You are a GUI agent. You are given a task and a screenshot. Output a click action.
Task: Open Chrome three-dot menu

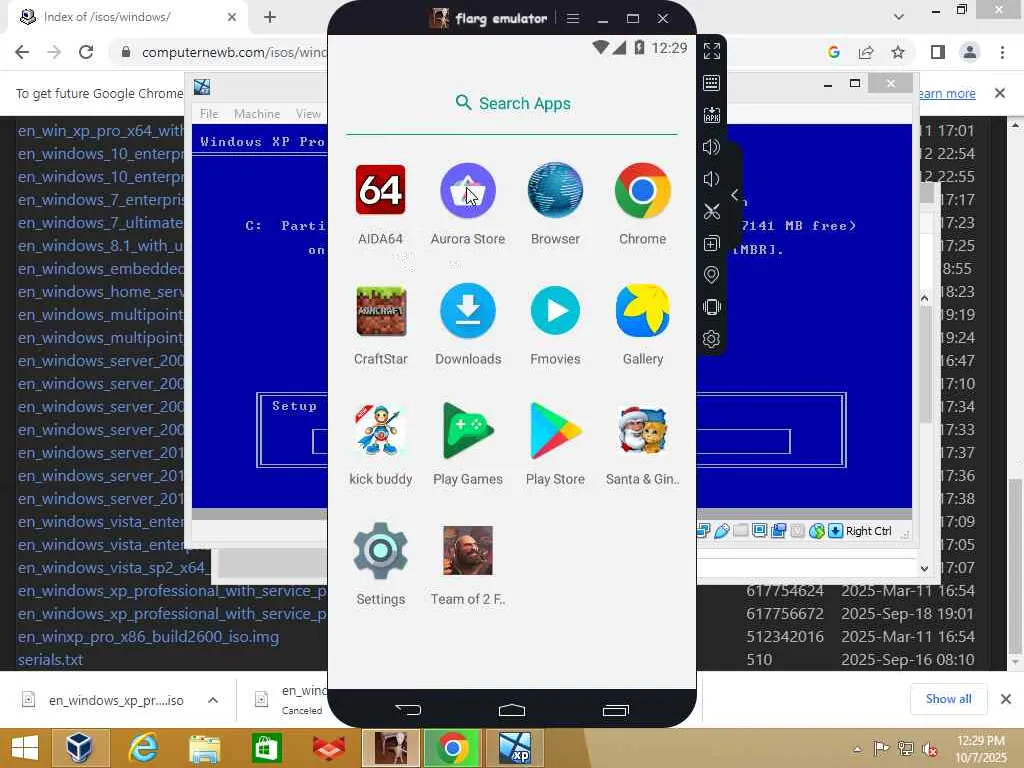pyautogui.click(x=1002, y=52)
